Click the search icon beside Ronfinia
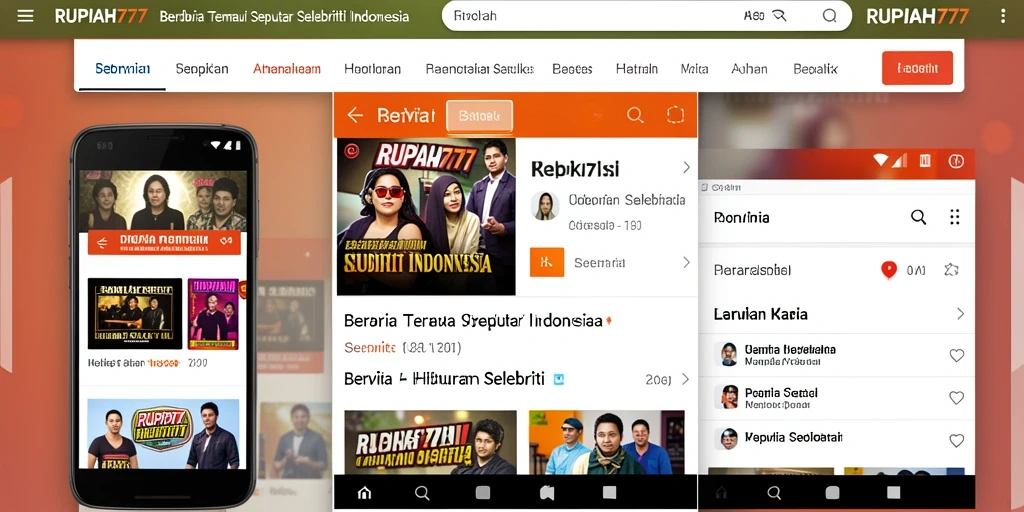Viewport: 1024px width, 512px height. (918, 217)
